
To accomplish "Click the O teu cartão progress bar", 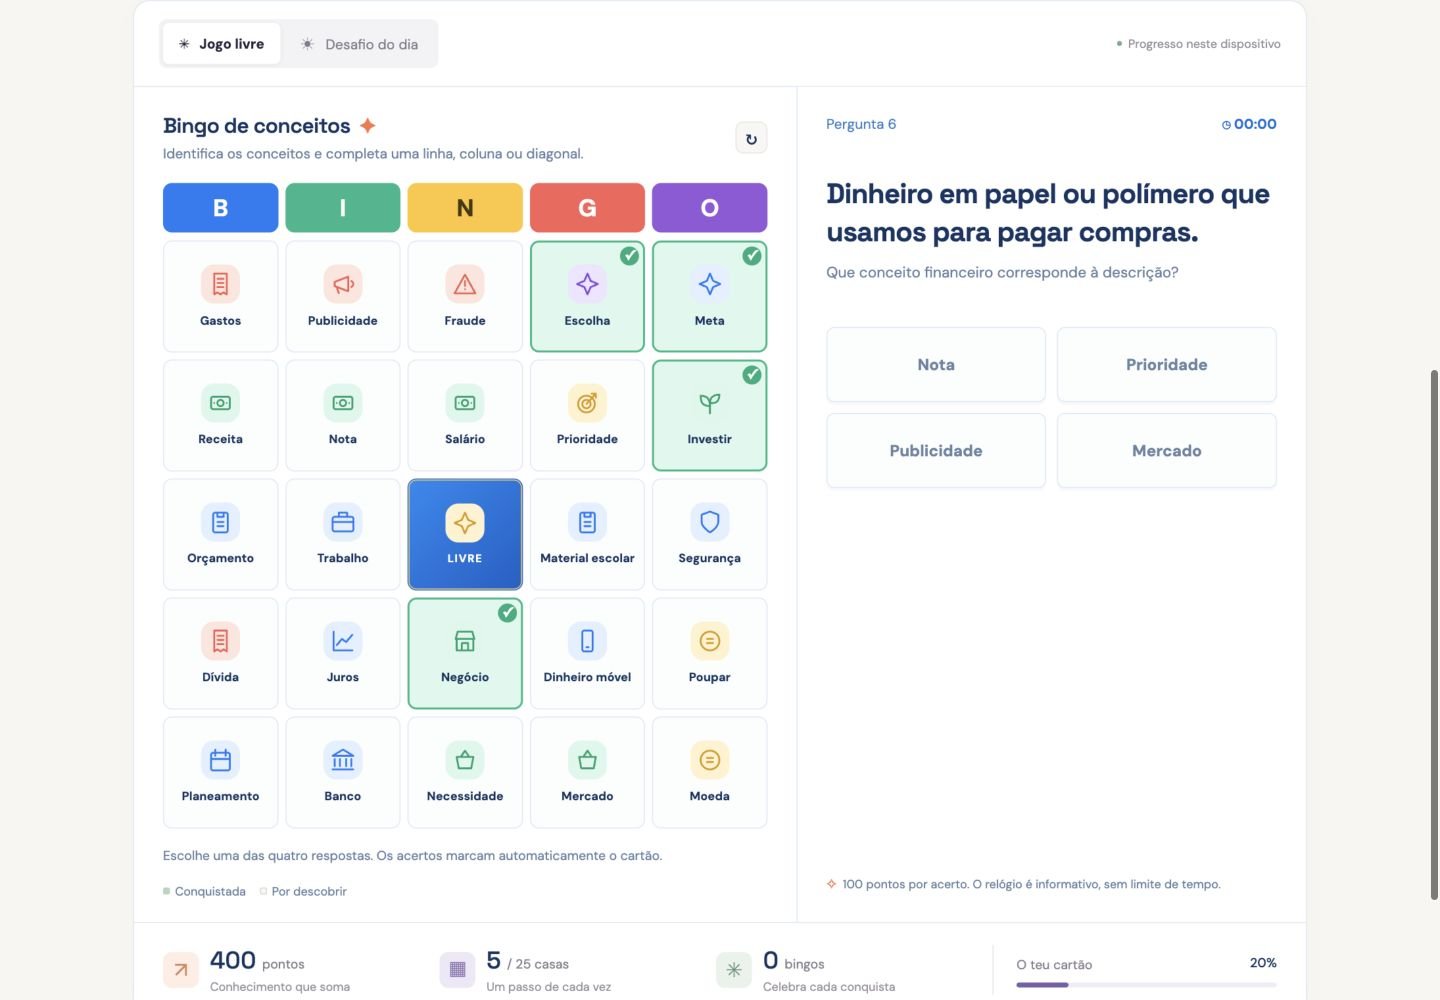I will click(x=1146, y=985).
